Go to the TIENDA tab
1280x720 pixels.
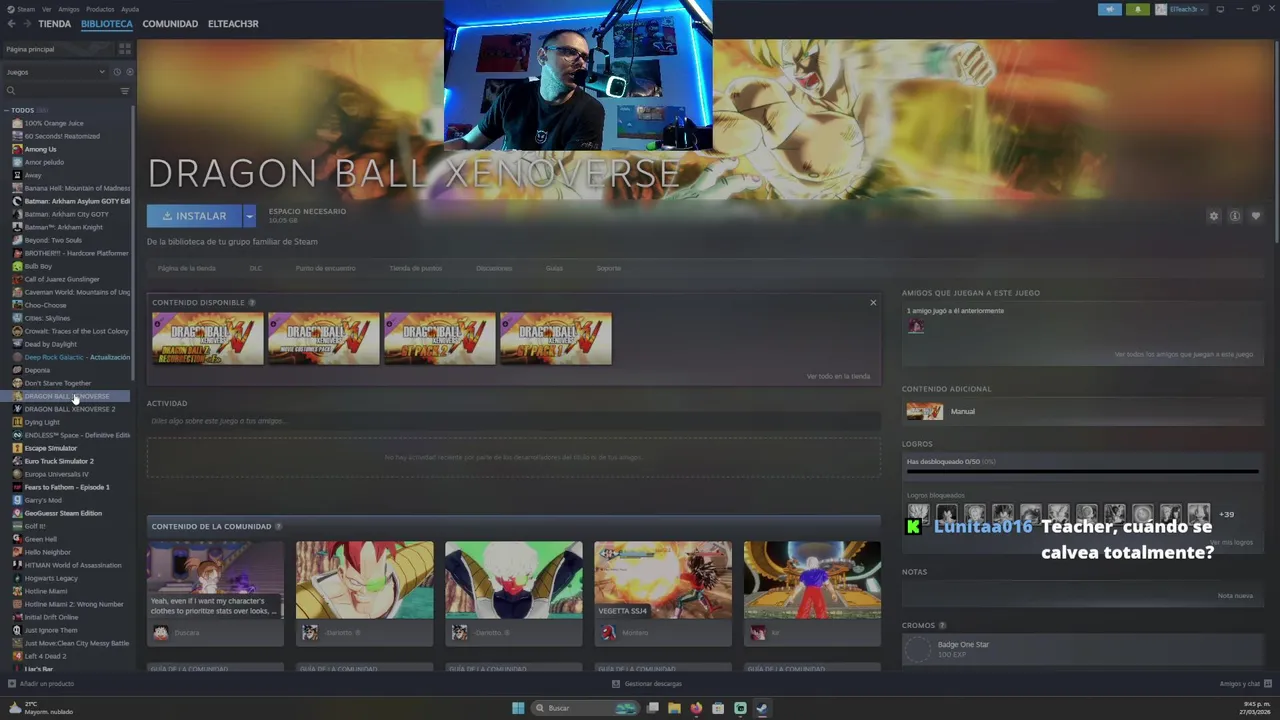tap(55, 24)
